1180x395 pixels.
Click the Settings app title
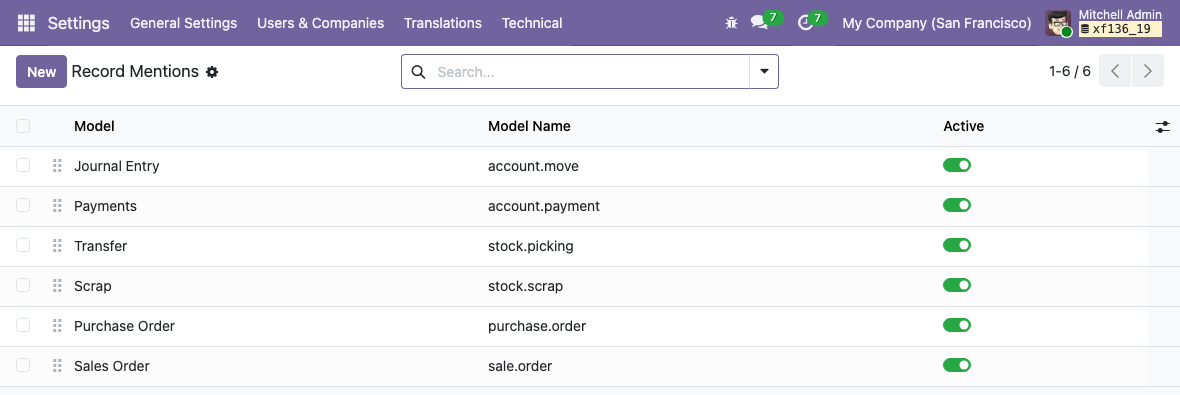tap(79, 23)
